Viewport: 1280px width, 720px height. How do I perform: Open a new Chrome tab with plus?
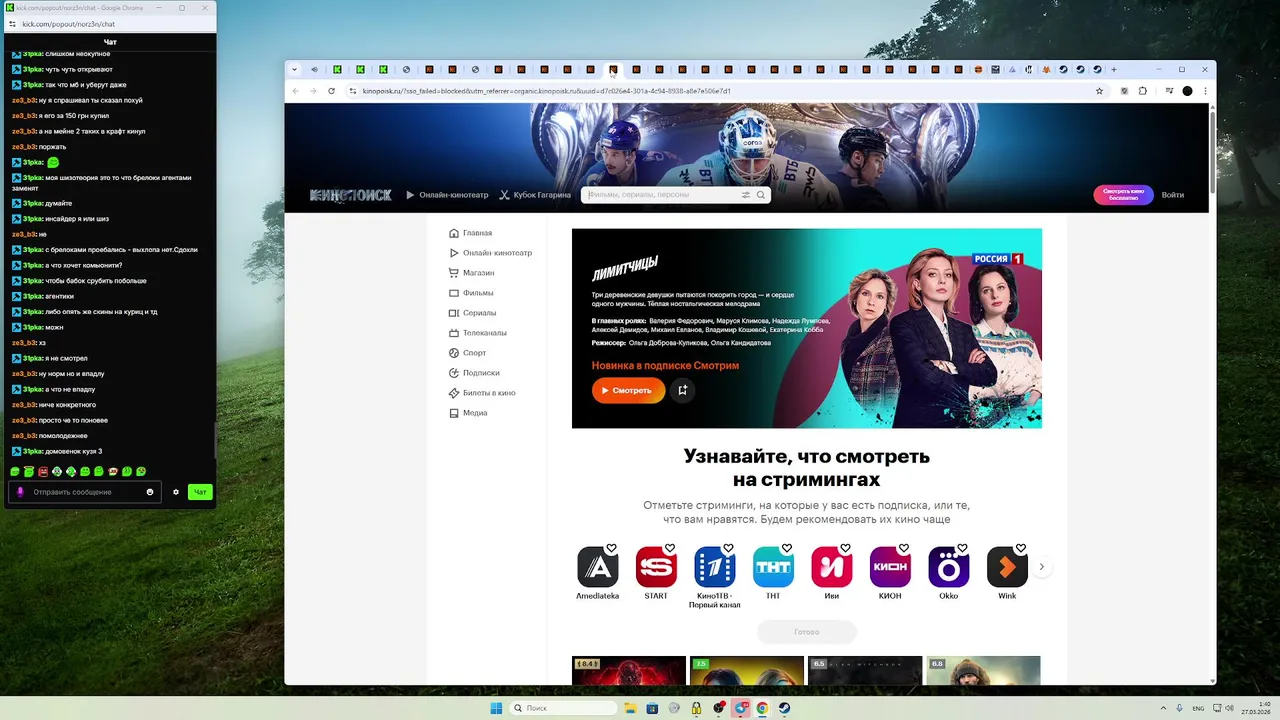[x=1114, y=70]
